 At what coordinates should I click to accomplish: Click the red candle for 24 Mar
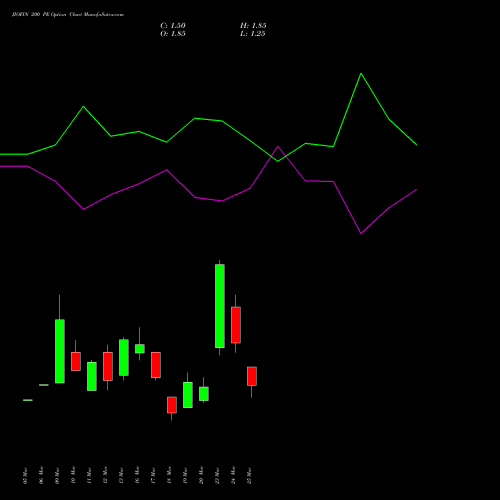tap(236, 325)
